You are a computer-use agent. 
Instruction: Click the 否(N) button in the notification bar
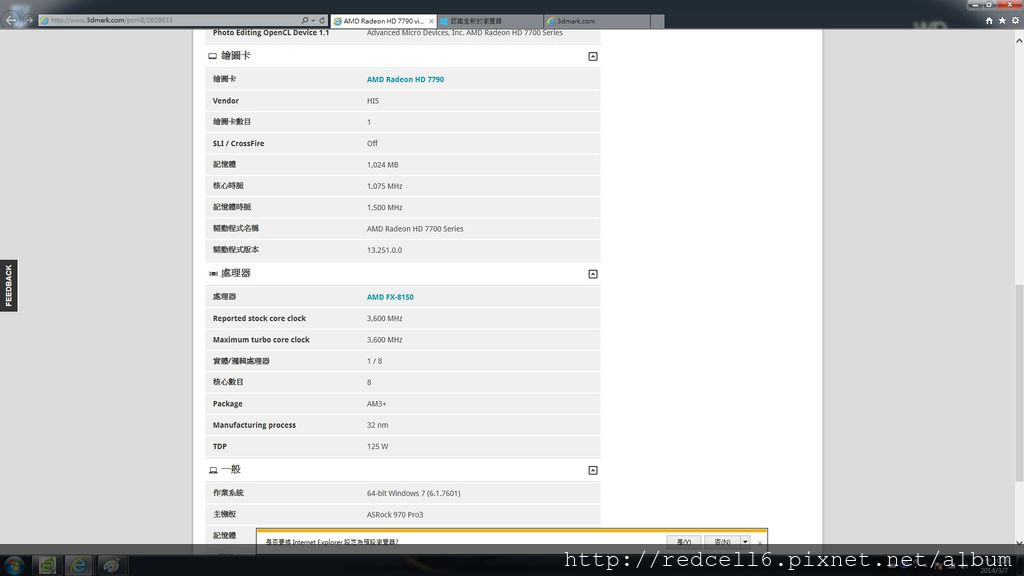[722, 541]
